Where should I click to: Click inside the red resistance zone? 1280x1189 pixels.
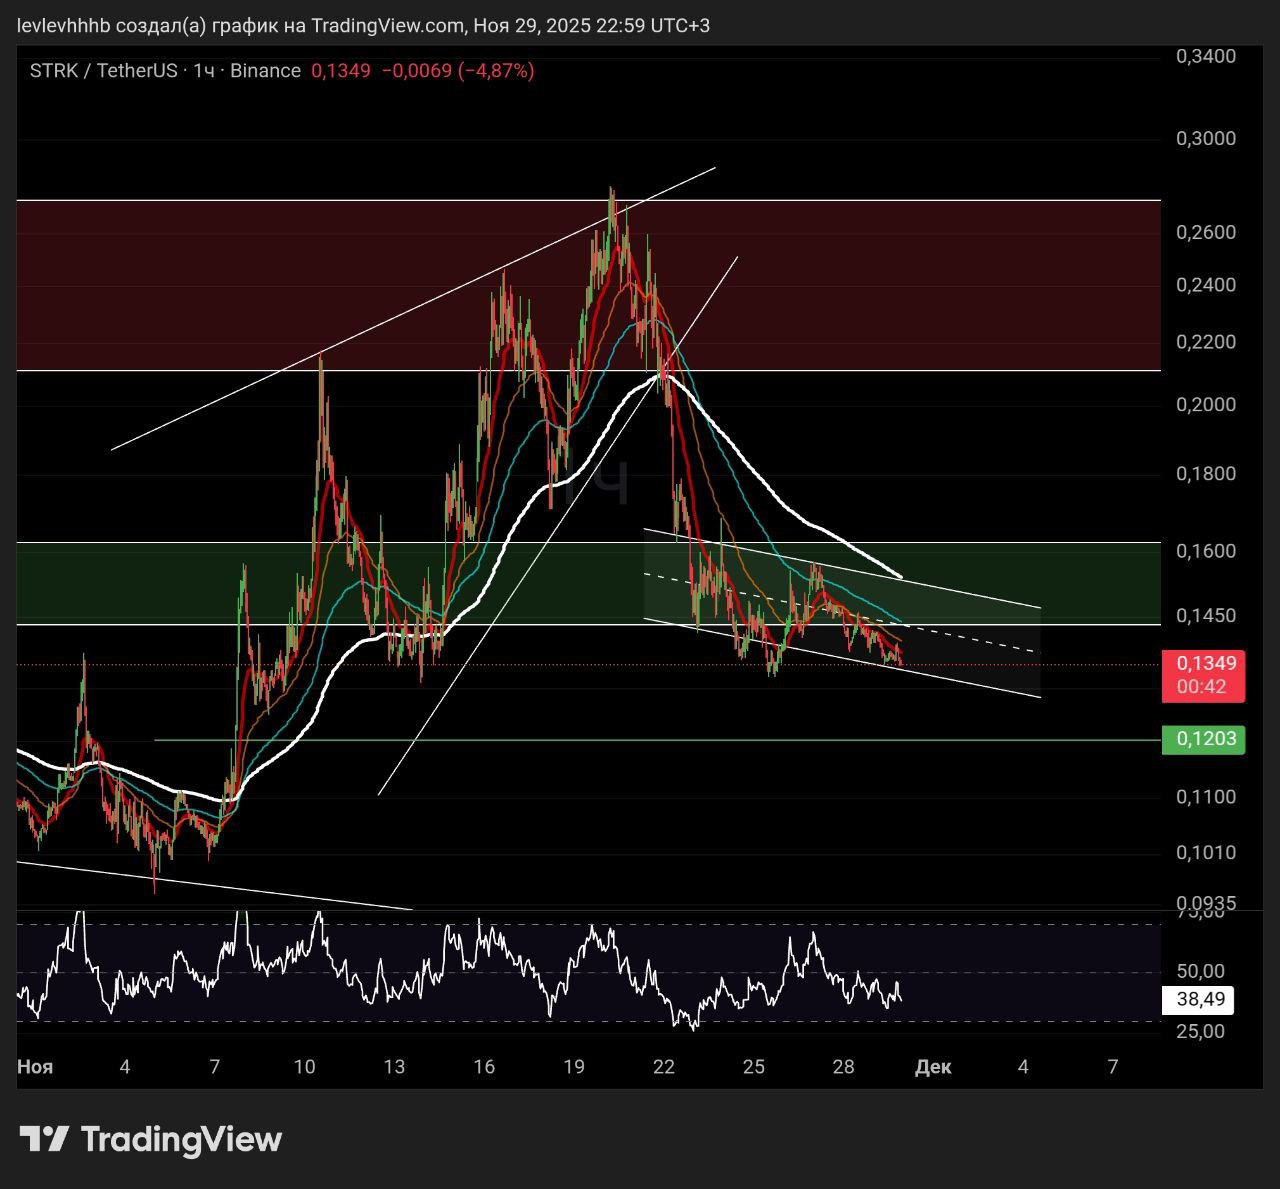300,285
